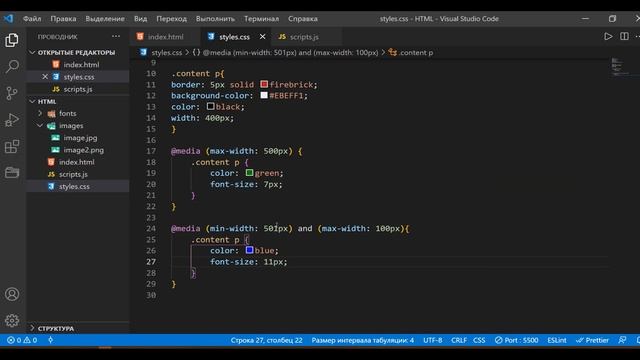Image resolution: width=640 pixels, height=360 pixels.
Task: Open Source Control view
Action: pyautogui.click(x=12, y=93)
